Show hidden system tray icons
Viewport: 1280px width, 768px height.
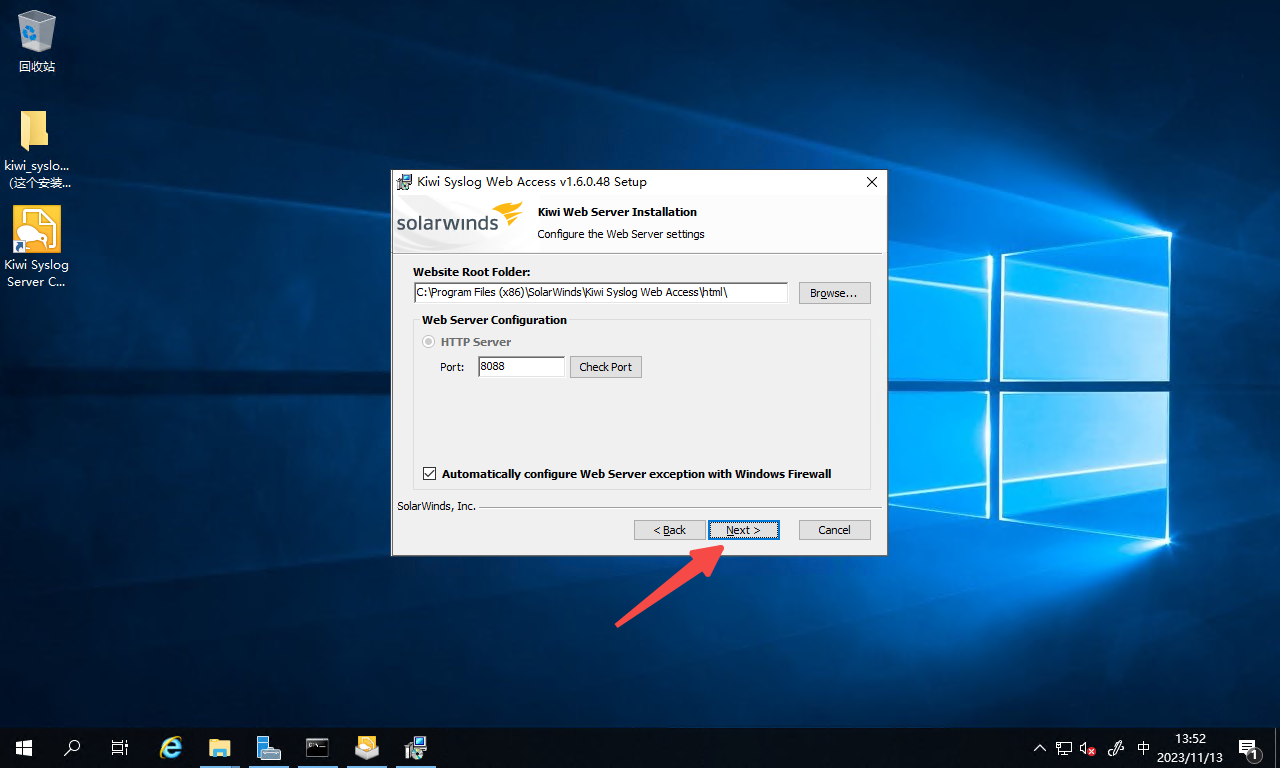click(1040, 748)
